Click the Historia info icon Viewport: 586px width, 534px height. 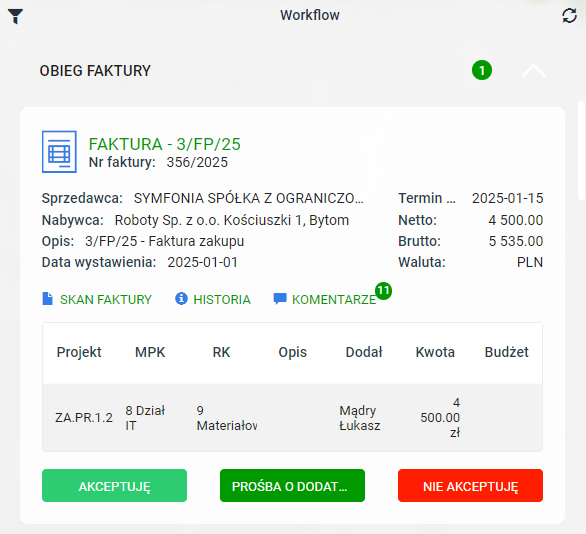point(181,299)
